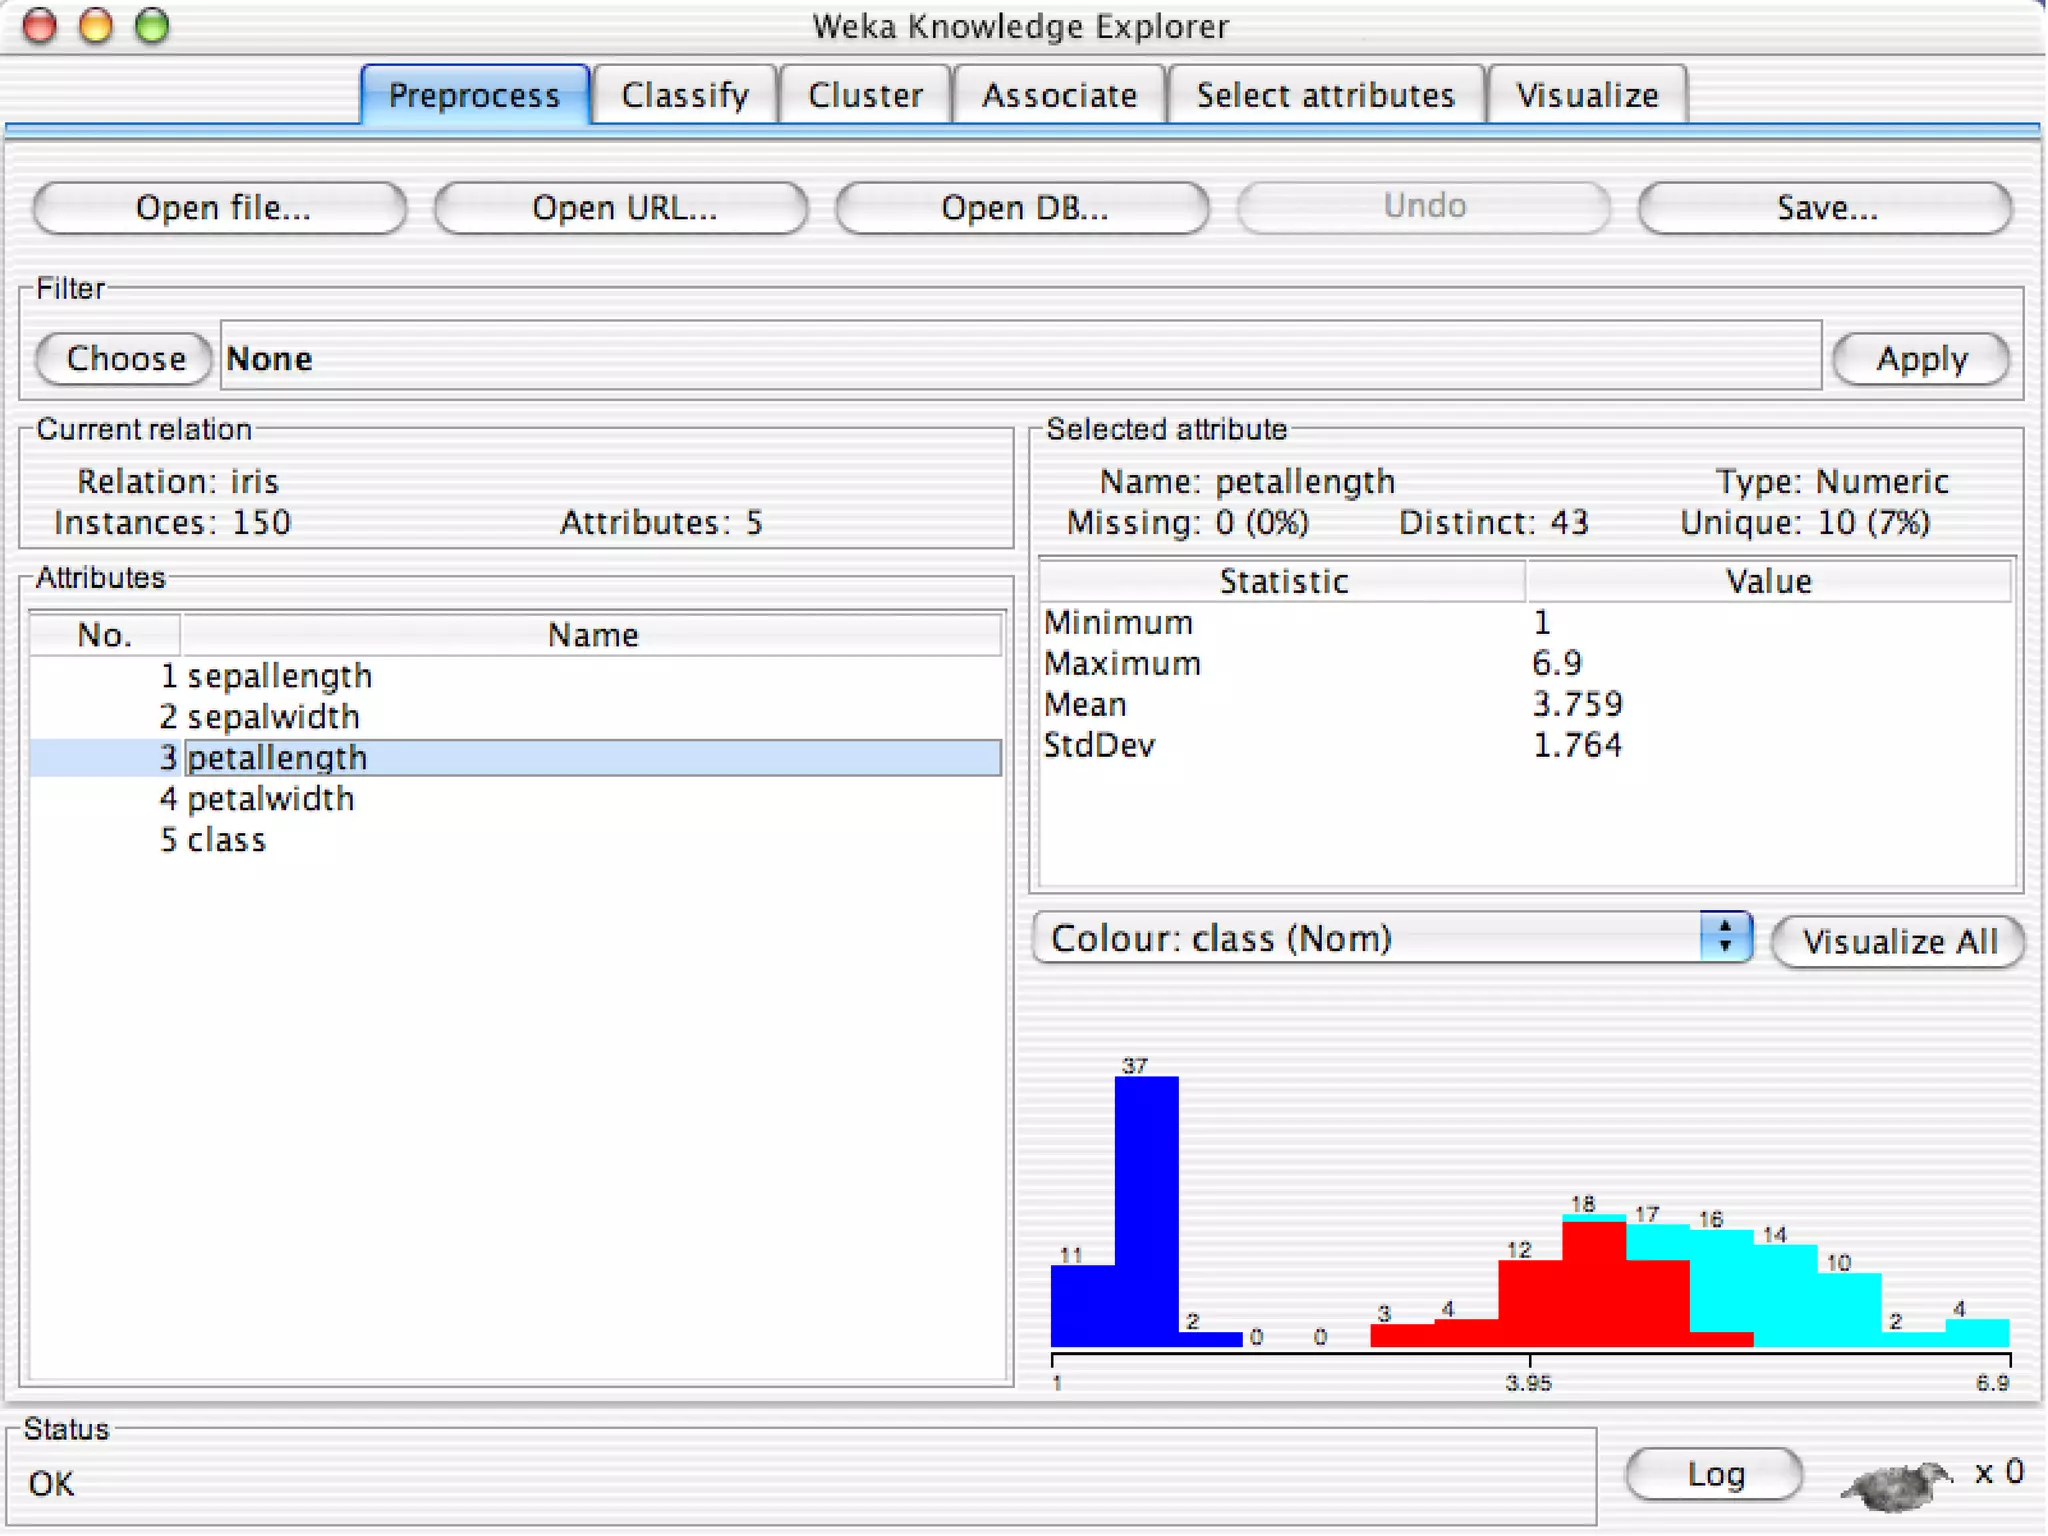Select the petalwidth attribute row
The image size is (2048, 1536).
click(x=270, y=799)
